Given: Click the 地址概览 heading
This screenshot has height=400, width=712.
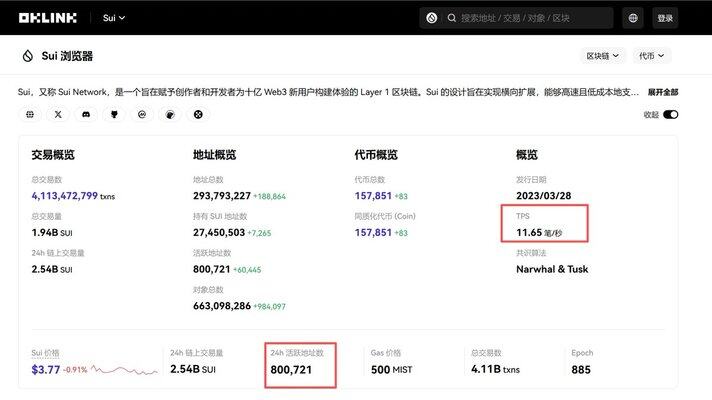Looking at the screenshot, I should [x=214, y=155].
